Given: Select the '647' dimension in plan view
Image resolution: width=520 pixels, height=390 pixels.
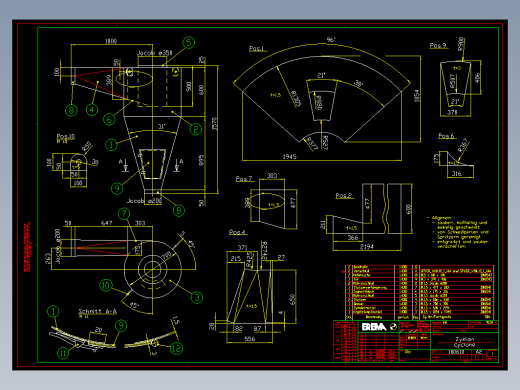Looking at the screenshot, I should tap(107, 223).
